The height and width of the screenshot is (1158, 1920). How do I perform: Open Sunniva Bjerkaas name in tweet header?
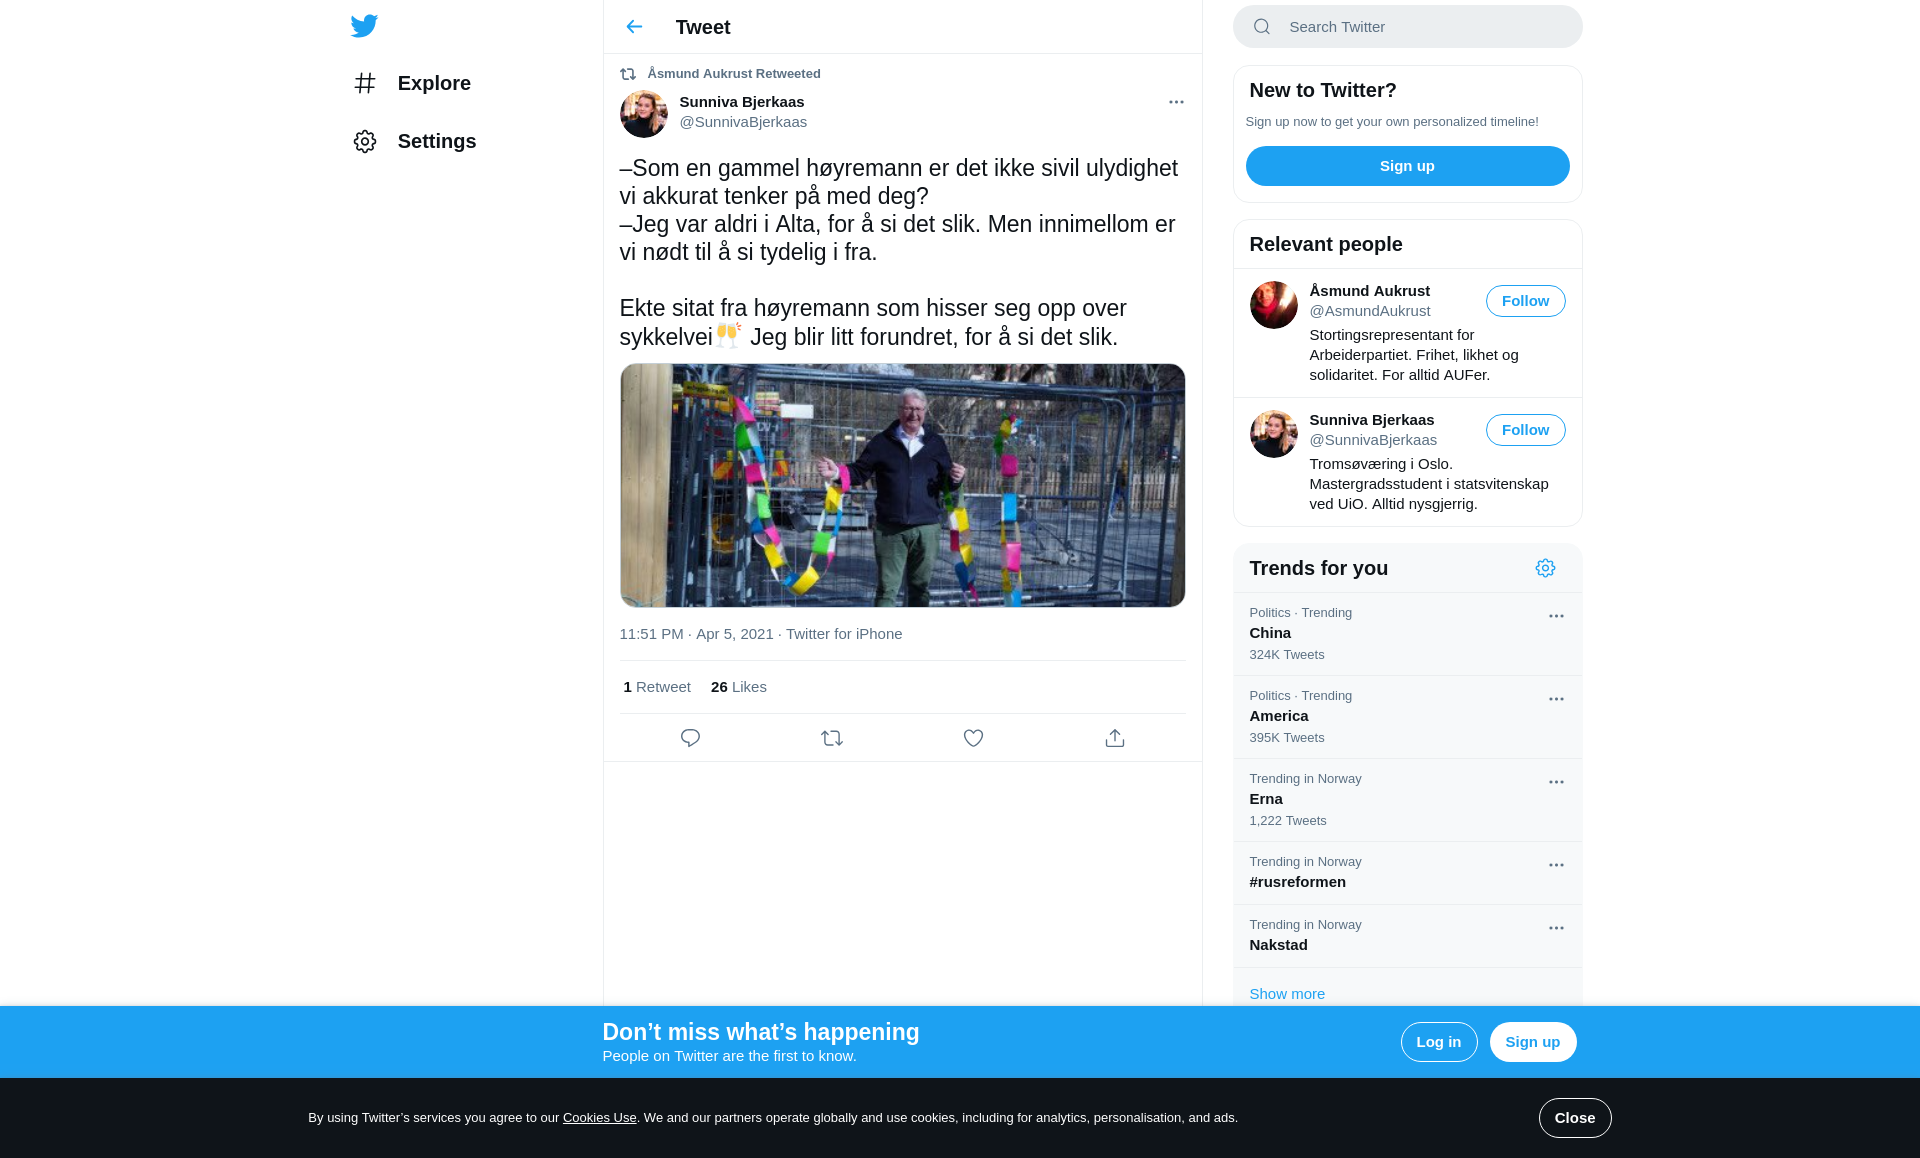(x=742, y=102)
